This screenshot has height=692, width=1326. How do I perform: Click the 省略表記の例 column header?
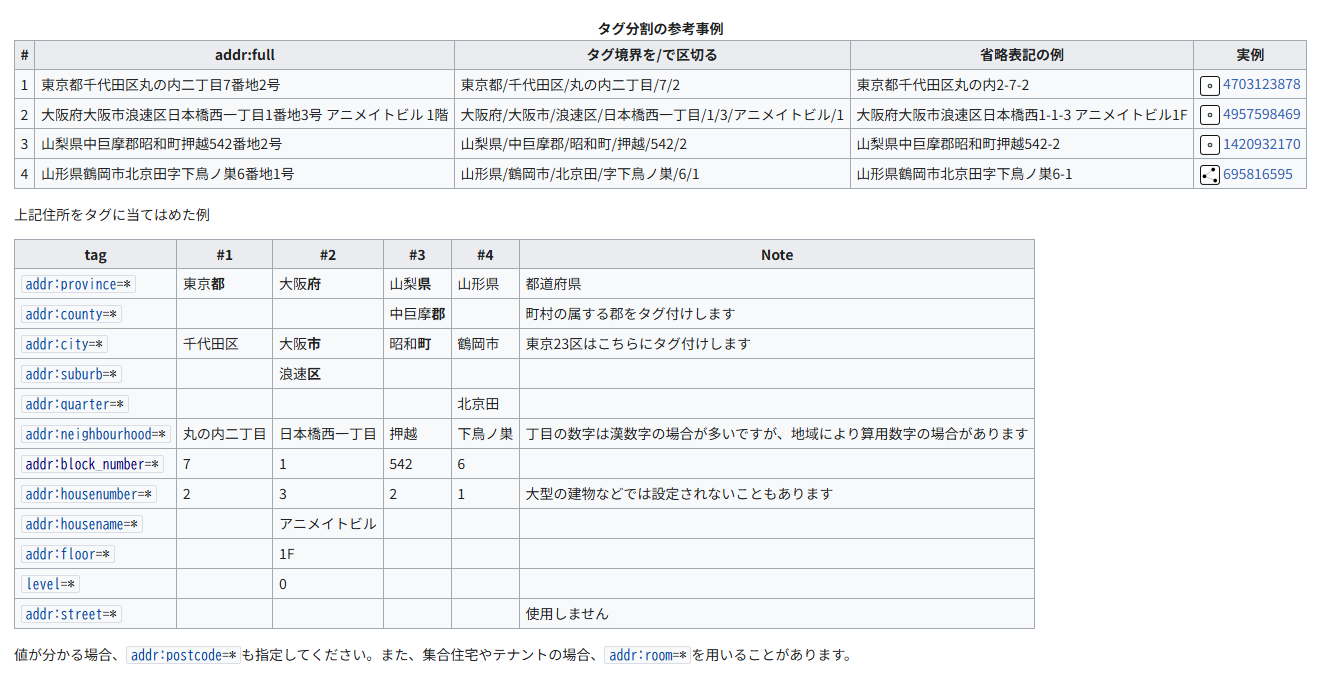tap(1022, 55)
